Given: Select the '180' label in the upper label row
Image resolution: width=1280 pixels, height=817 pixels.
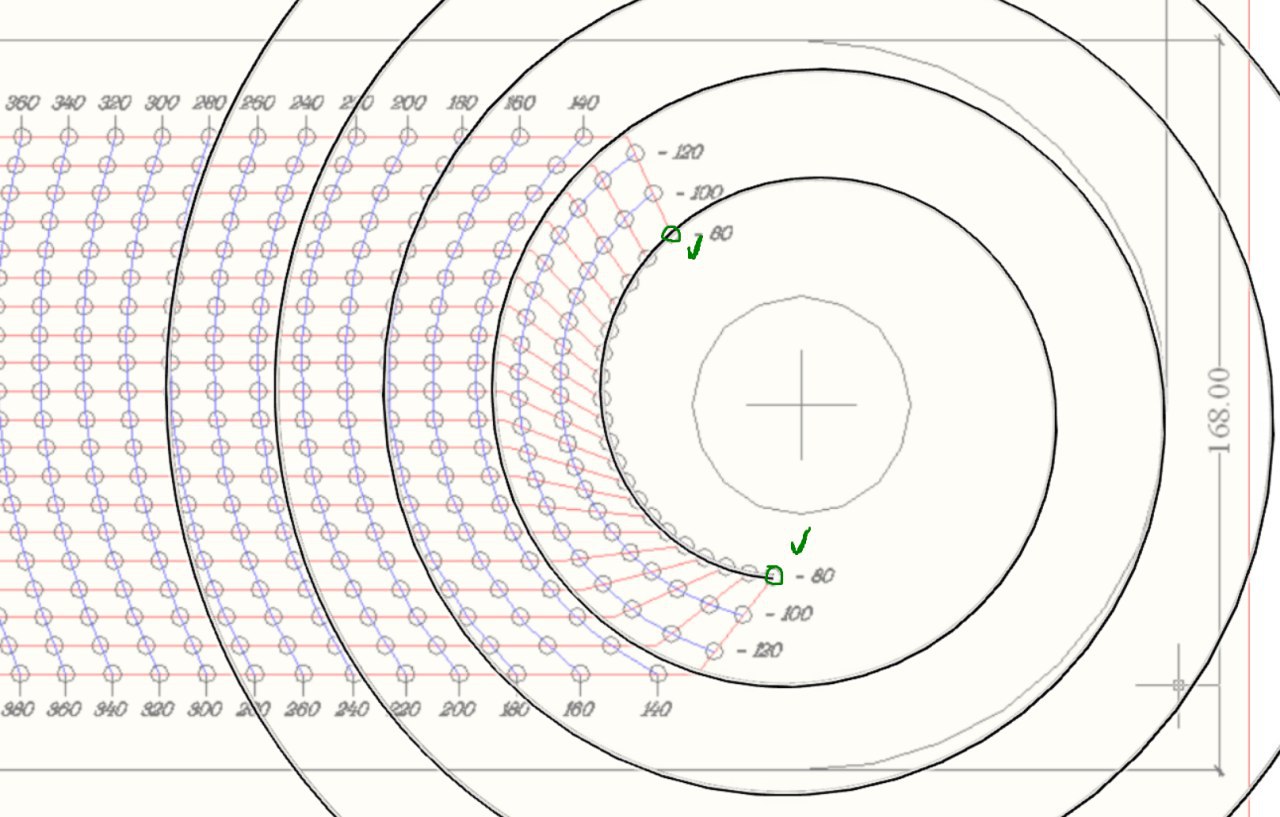Looking at the screenshot, I should 463,103.
